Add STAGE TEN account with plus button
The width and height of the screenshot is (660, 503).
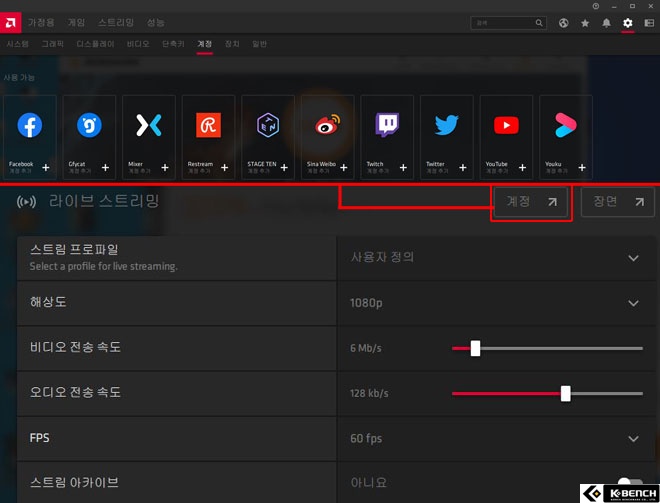pos(284,168)
